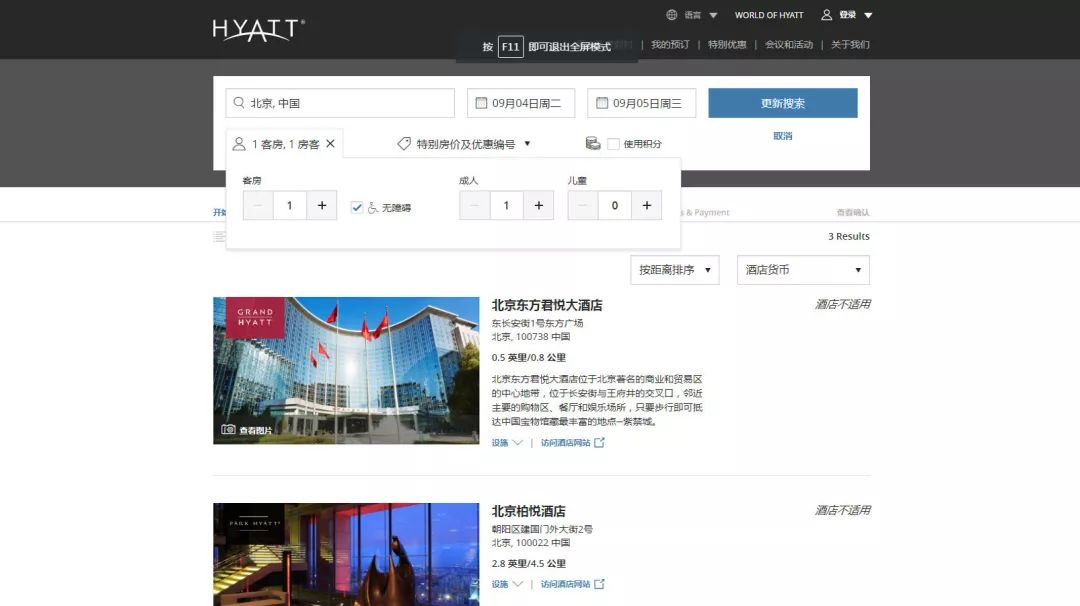Expand special rates and offer codes dropdown
Image resolution: width=1080 pixels, height=606 pixels.
click(527, 144)
